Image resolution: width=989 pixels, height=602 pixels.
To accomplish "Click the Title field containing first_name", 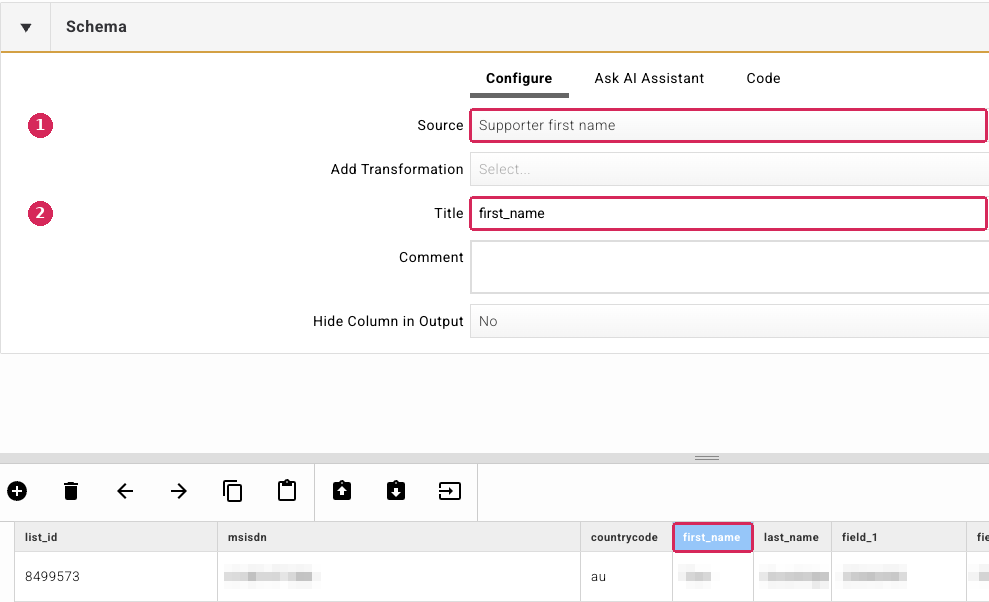I will coord(729,213).
